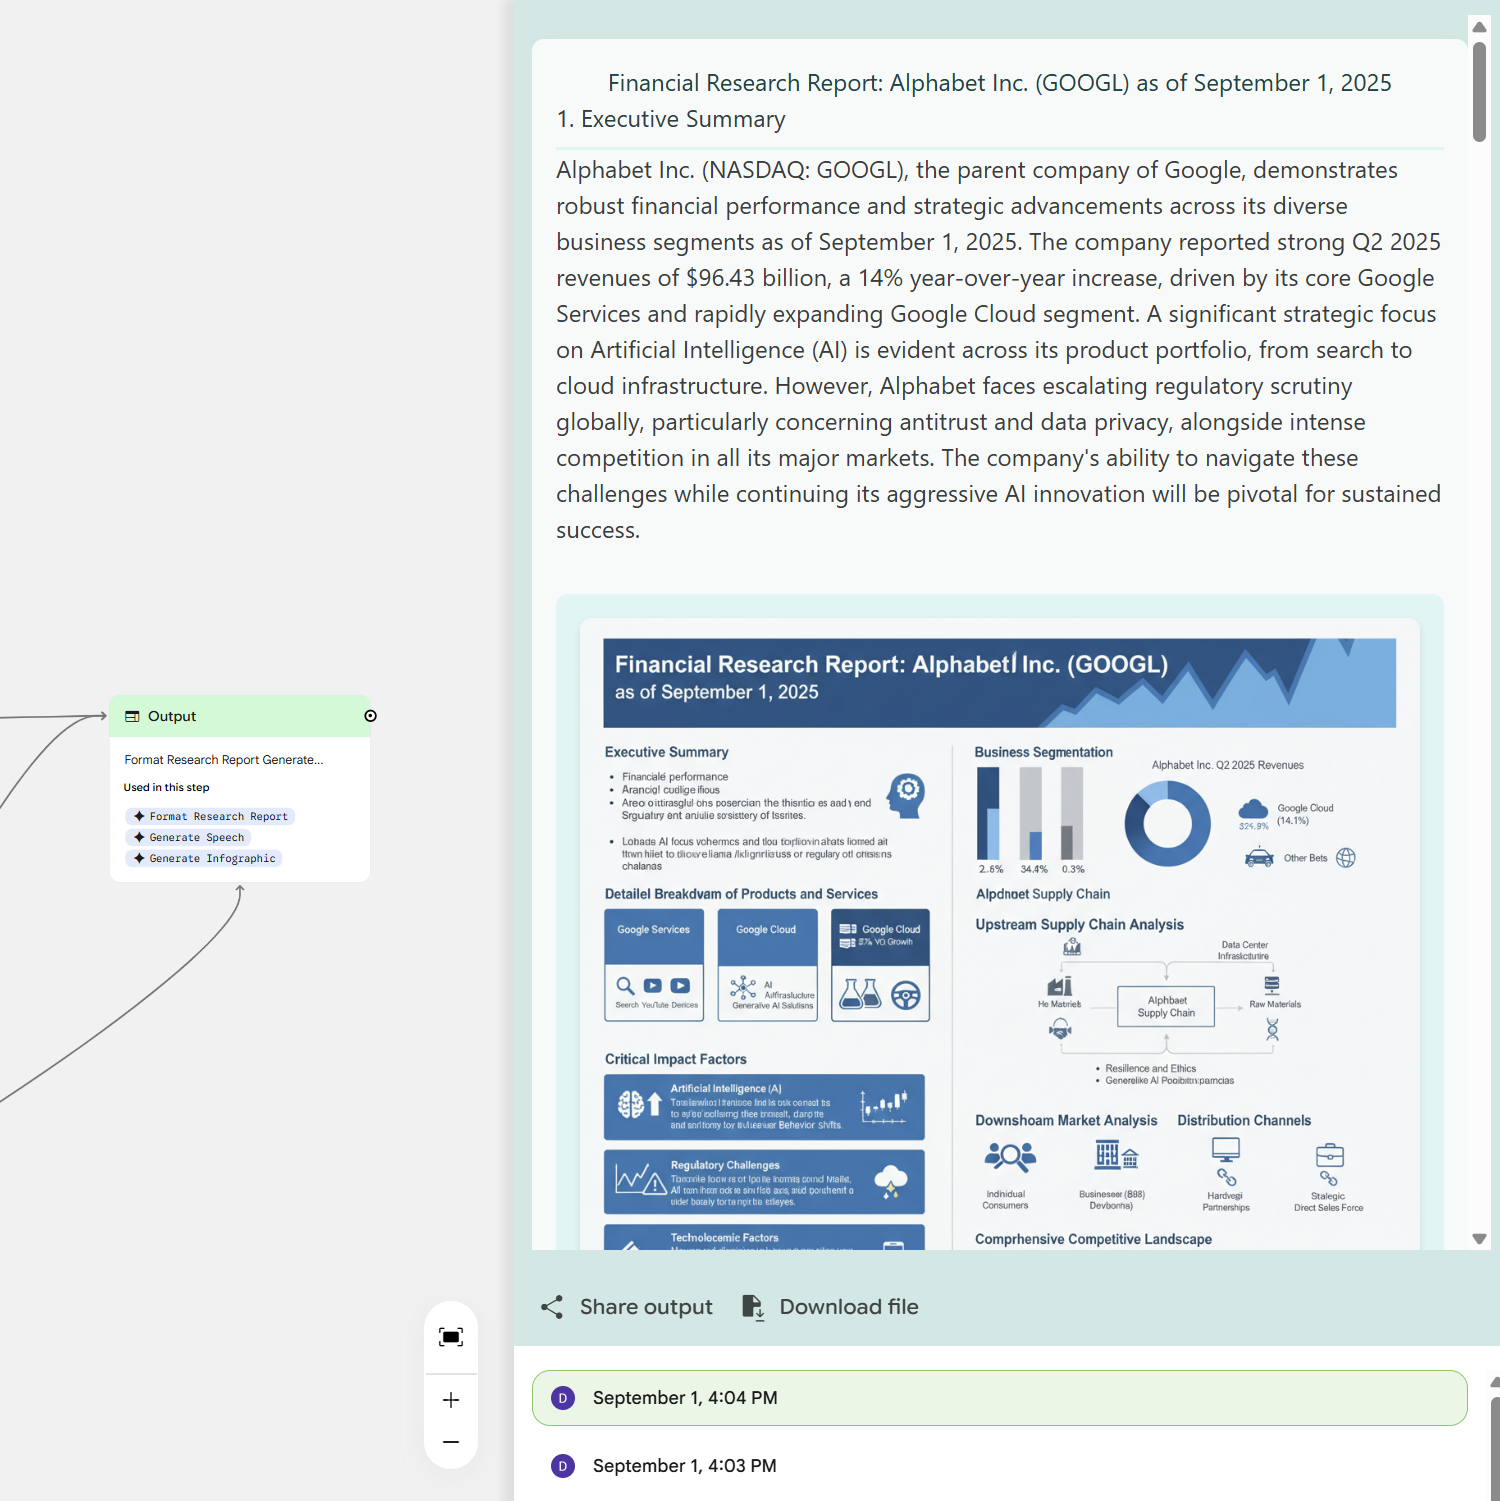The image size is (1500, 1501).
Task: Click the share icon beside Share output
Action: (x=552, y=1307)
